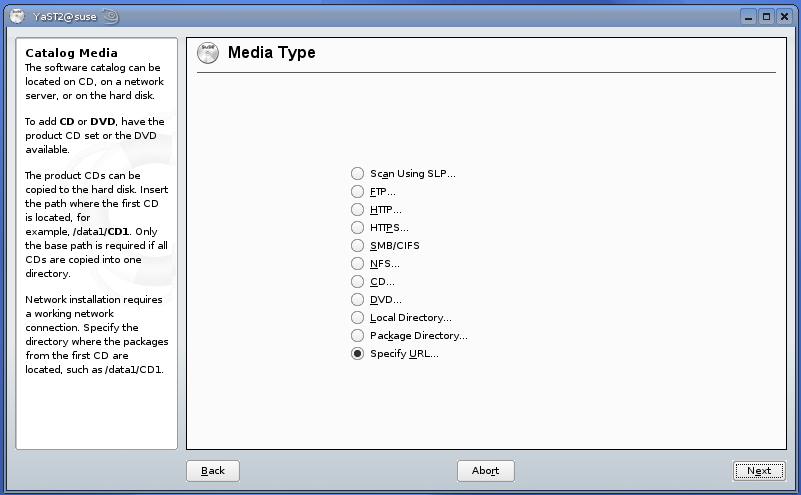Click the help text 'To add CD or DVD'
The width and height of the screenshot is (801, 495).
[95, 135]
